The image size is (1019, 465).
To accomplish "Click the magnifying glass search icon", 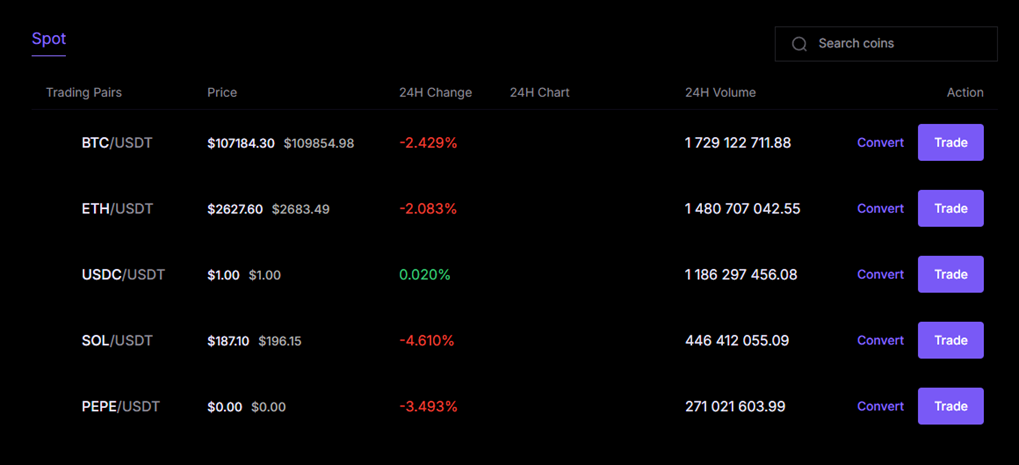I will point(799,44).
